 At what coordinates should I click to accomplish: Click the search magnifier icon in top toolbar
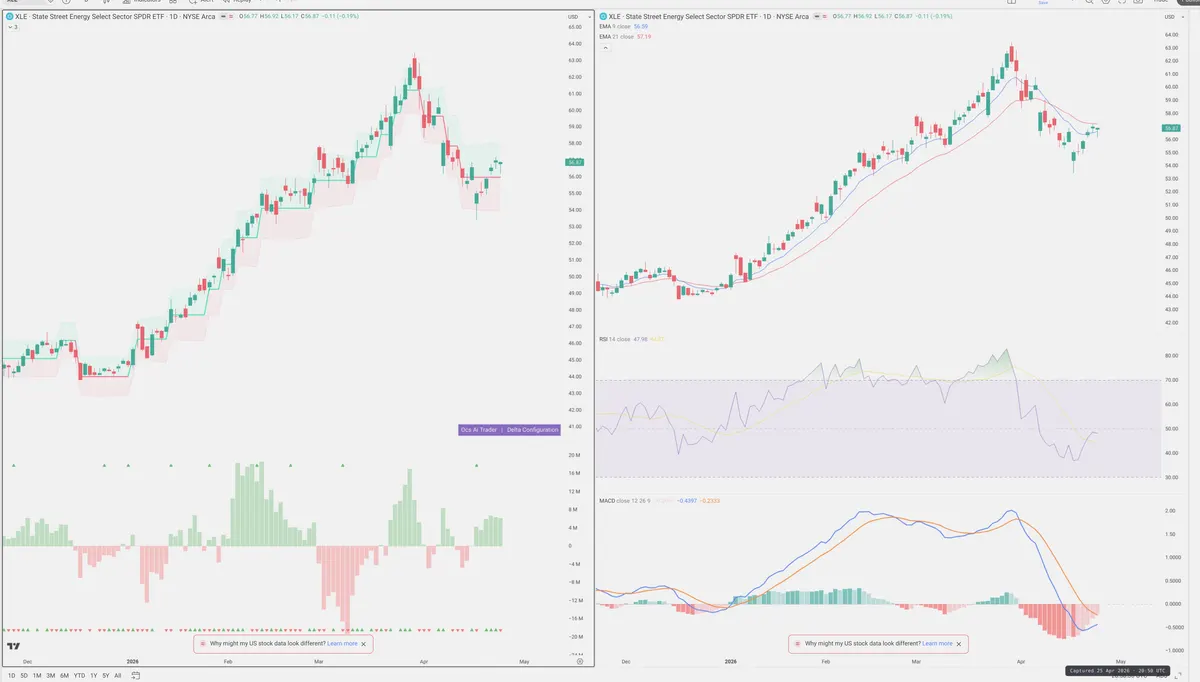1090,2
